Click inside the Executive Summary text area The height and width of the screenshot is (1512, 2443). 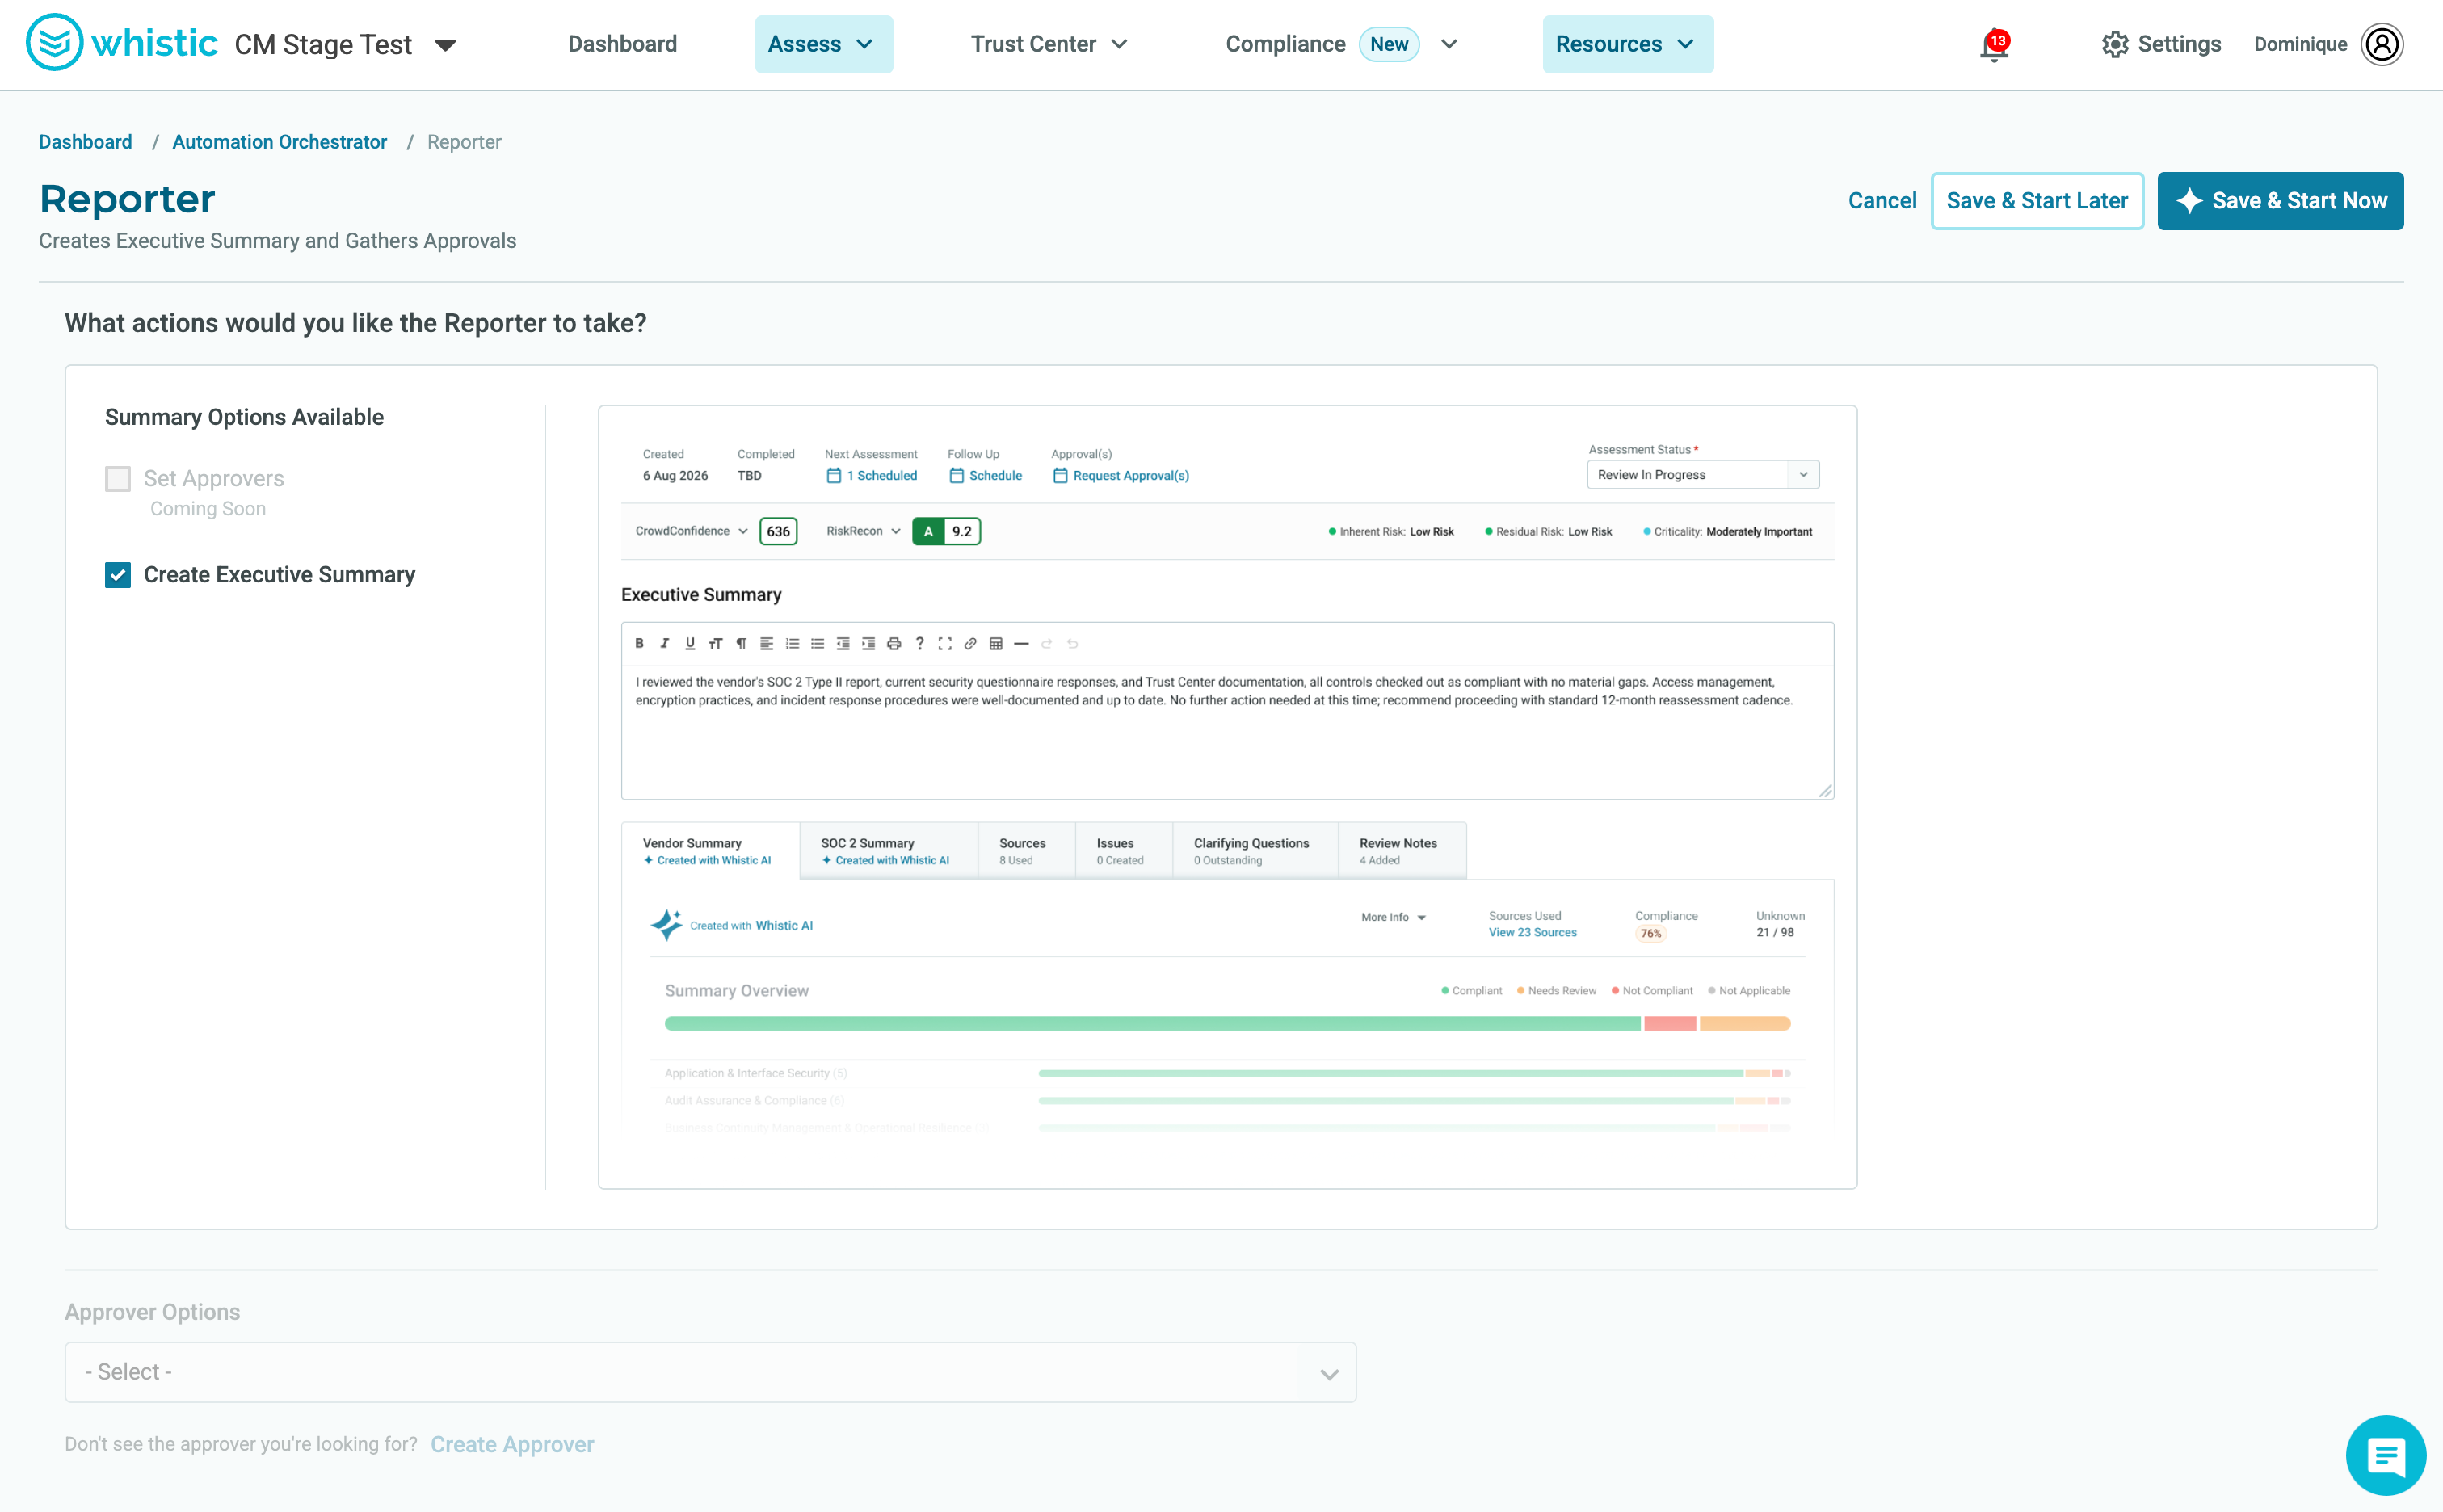(1227, 732)
